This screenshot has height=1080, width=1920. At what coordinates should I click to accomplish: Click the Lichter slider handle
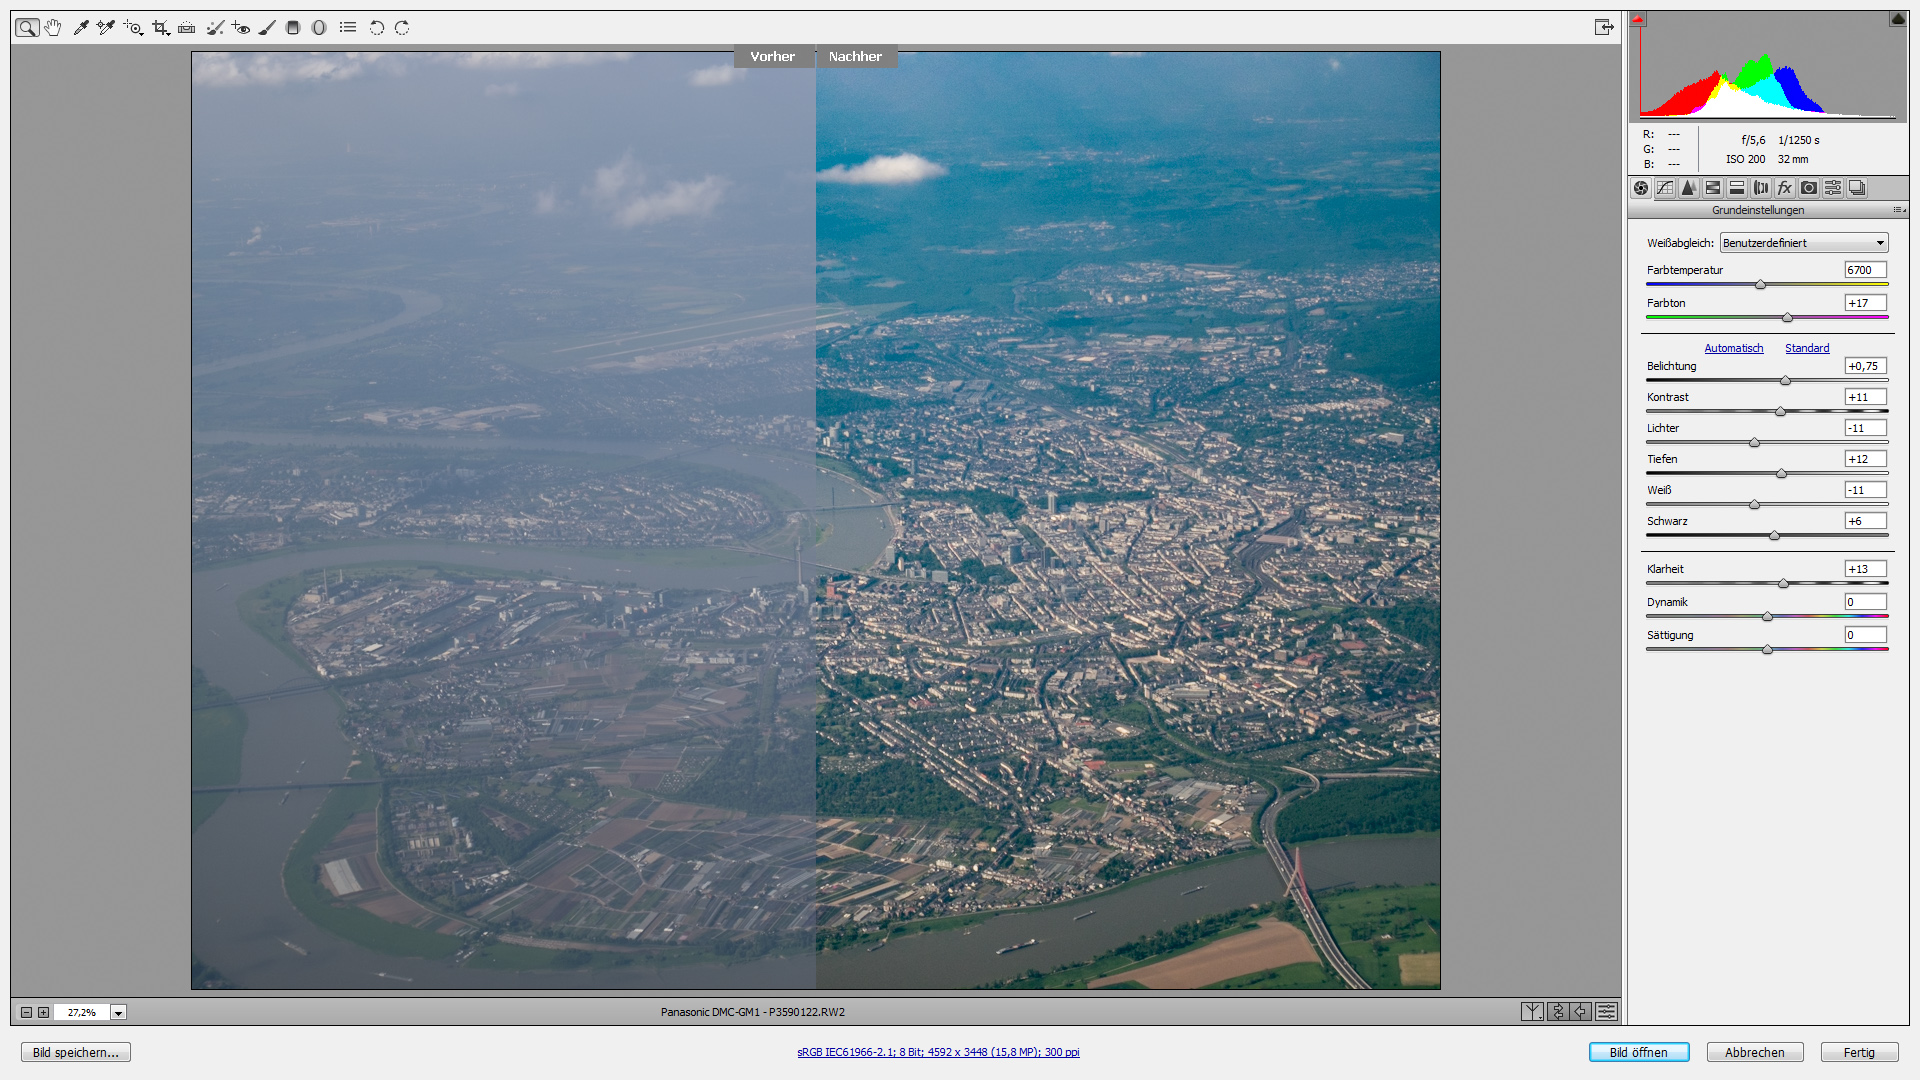(x=1754, y=443)
